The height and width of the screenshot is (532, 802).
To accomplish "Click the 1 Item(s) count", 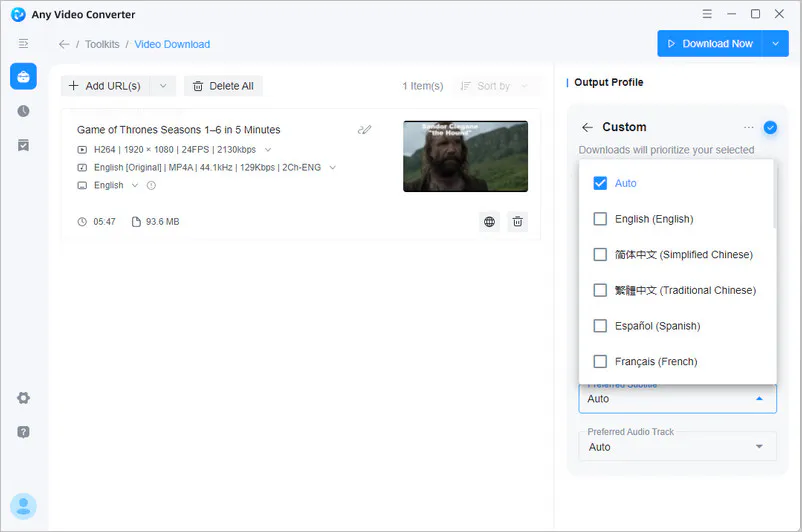I will 422,86.
